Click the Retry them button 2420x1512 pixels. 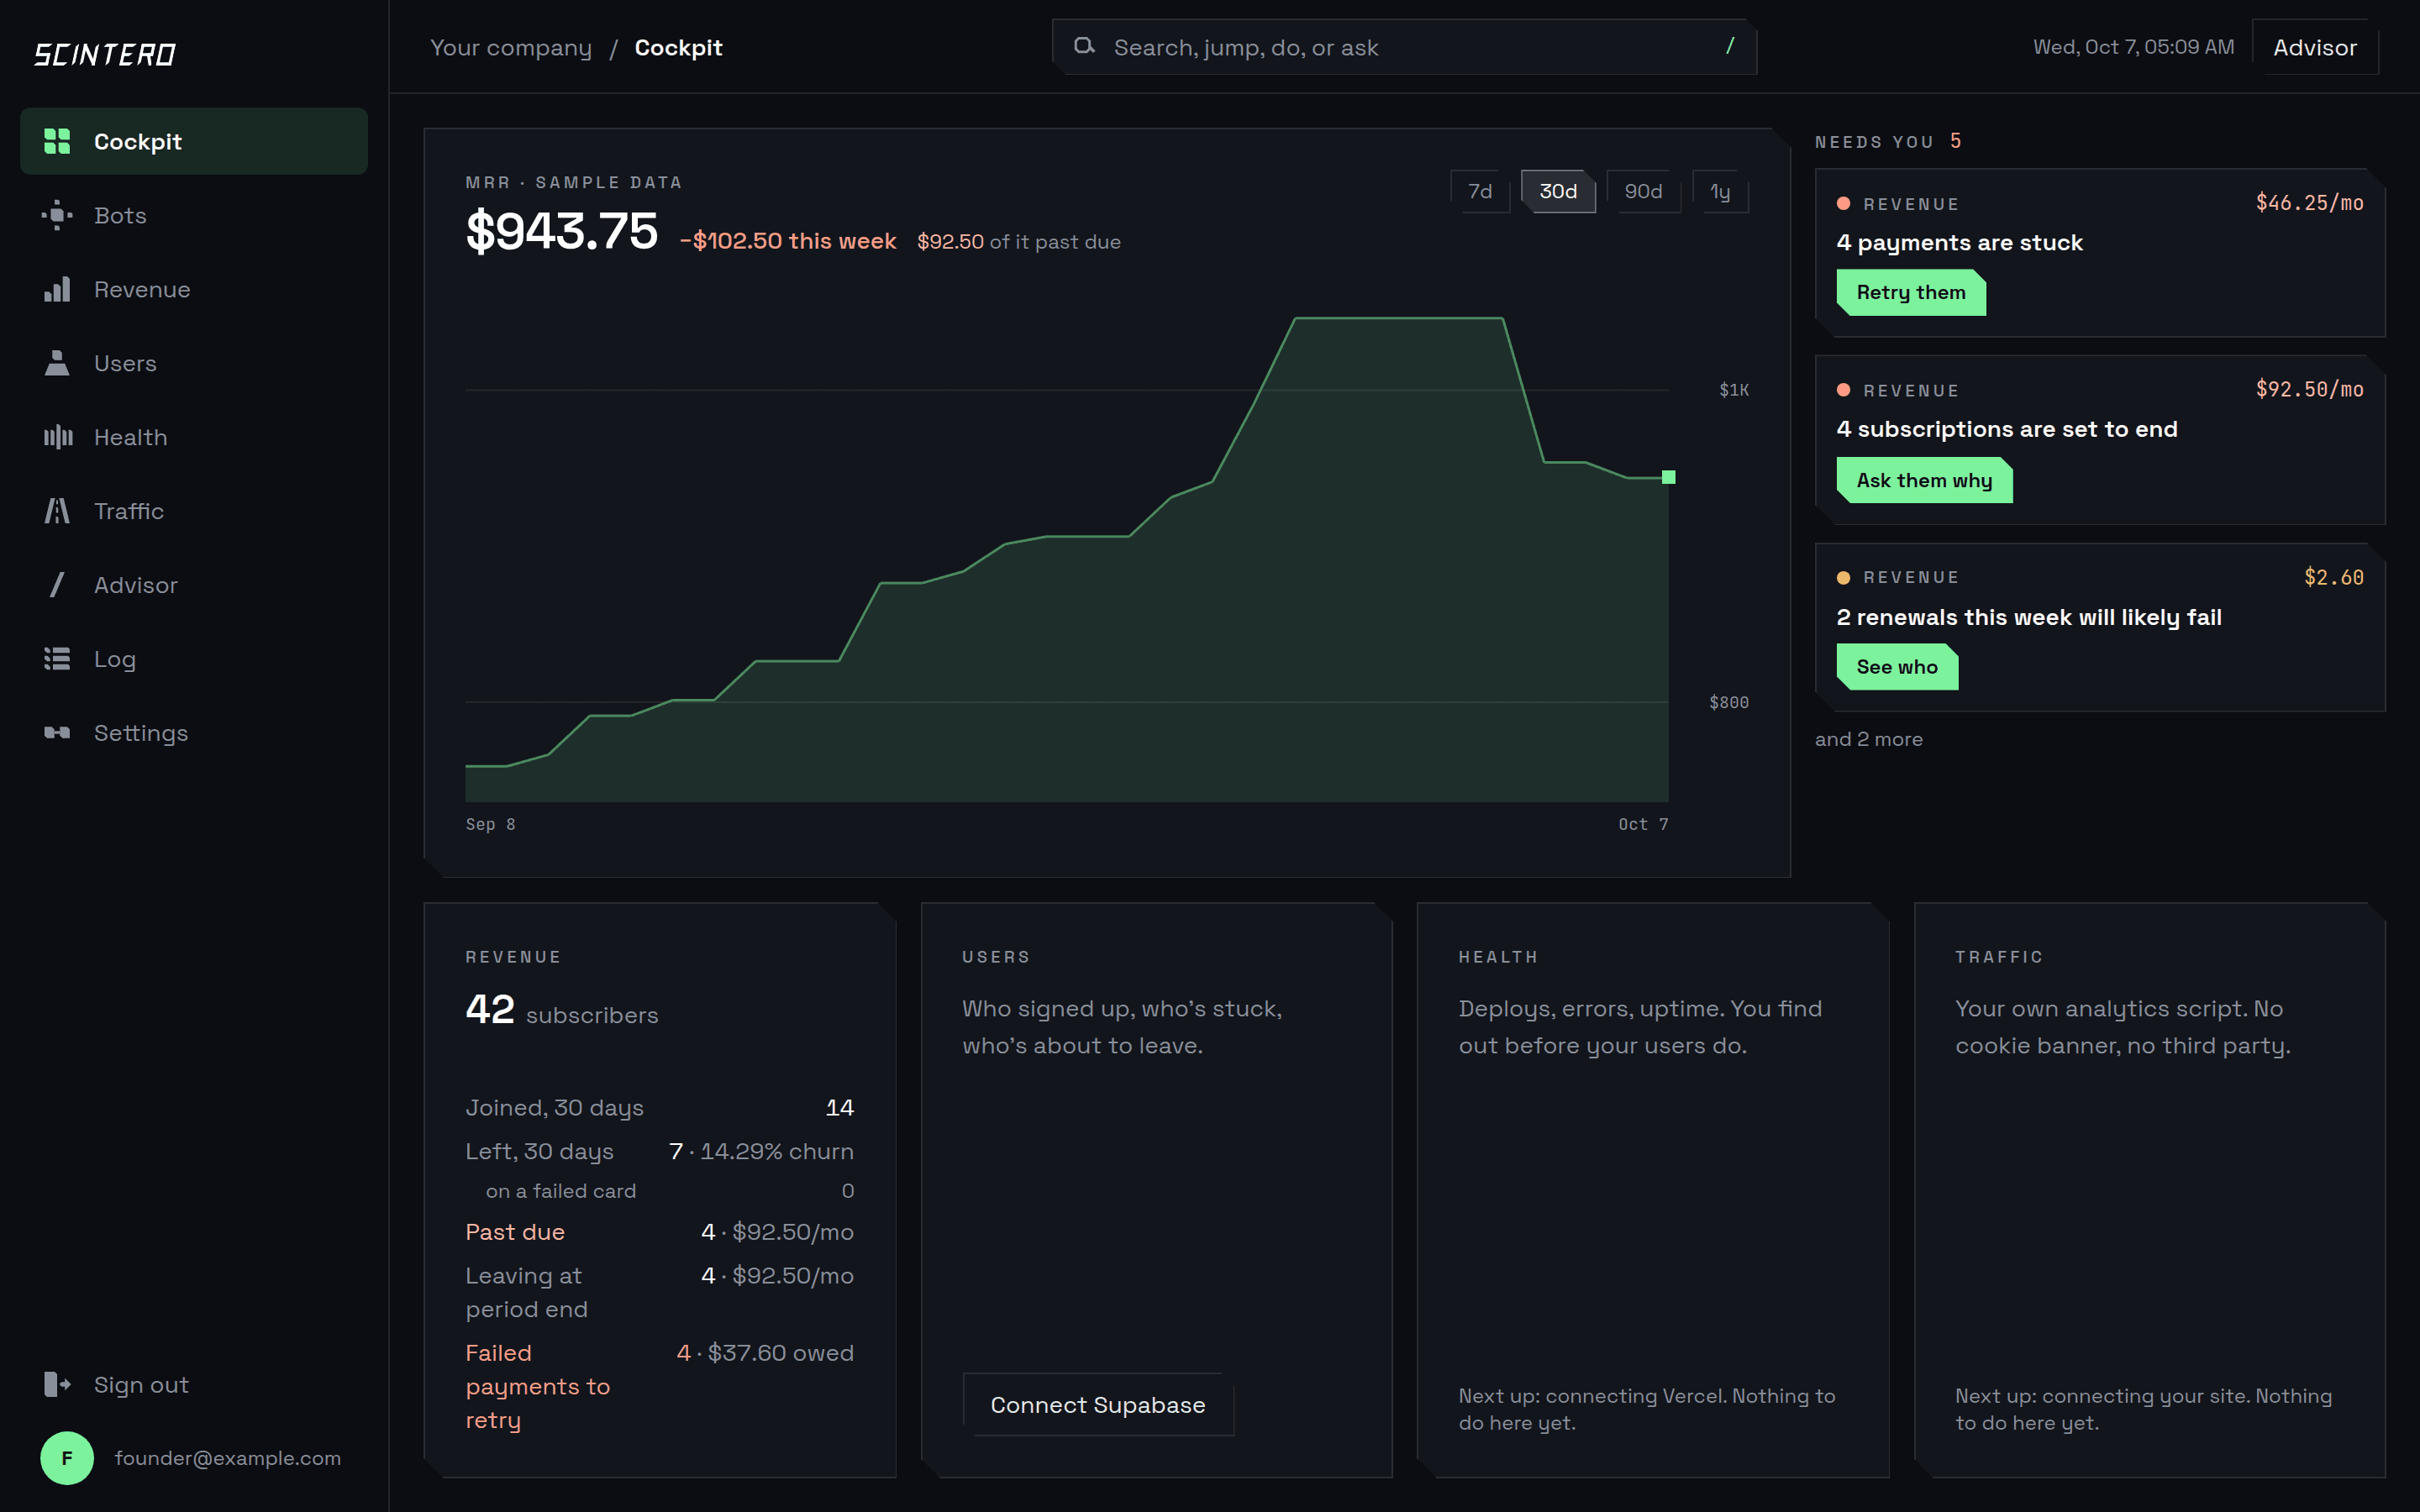click(1911, 292)
